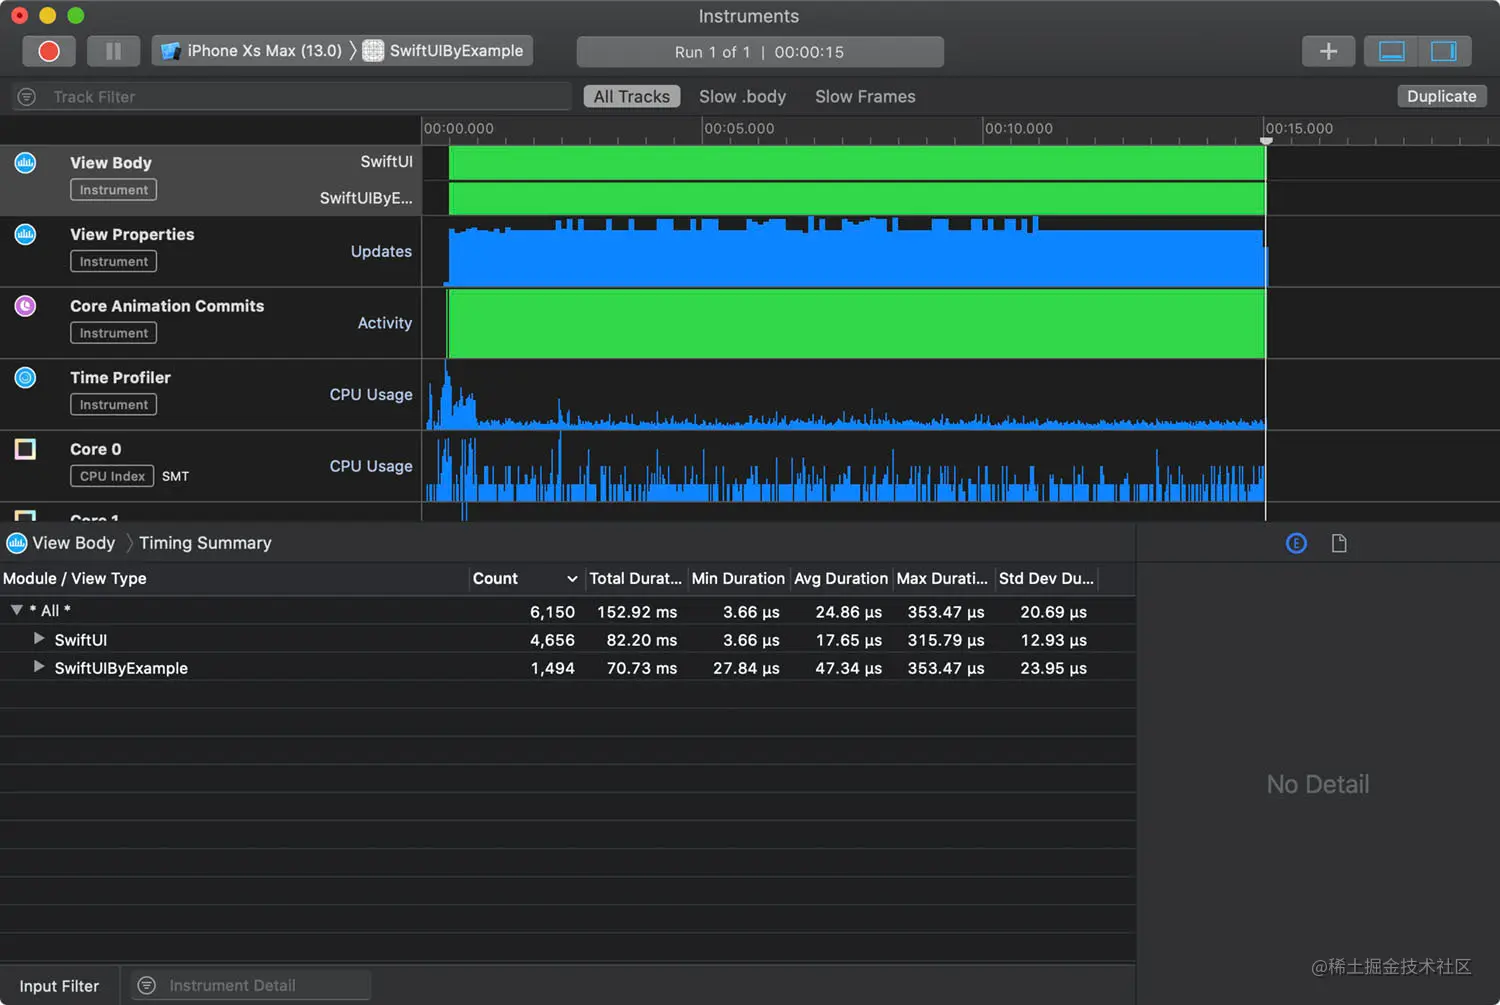Click the 47.34 µs average duration cell
1500x1005 pixels.
(x=848, y=668)
